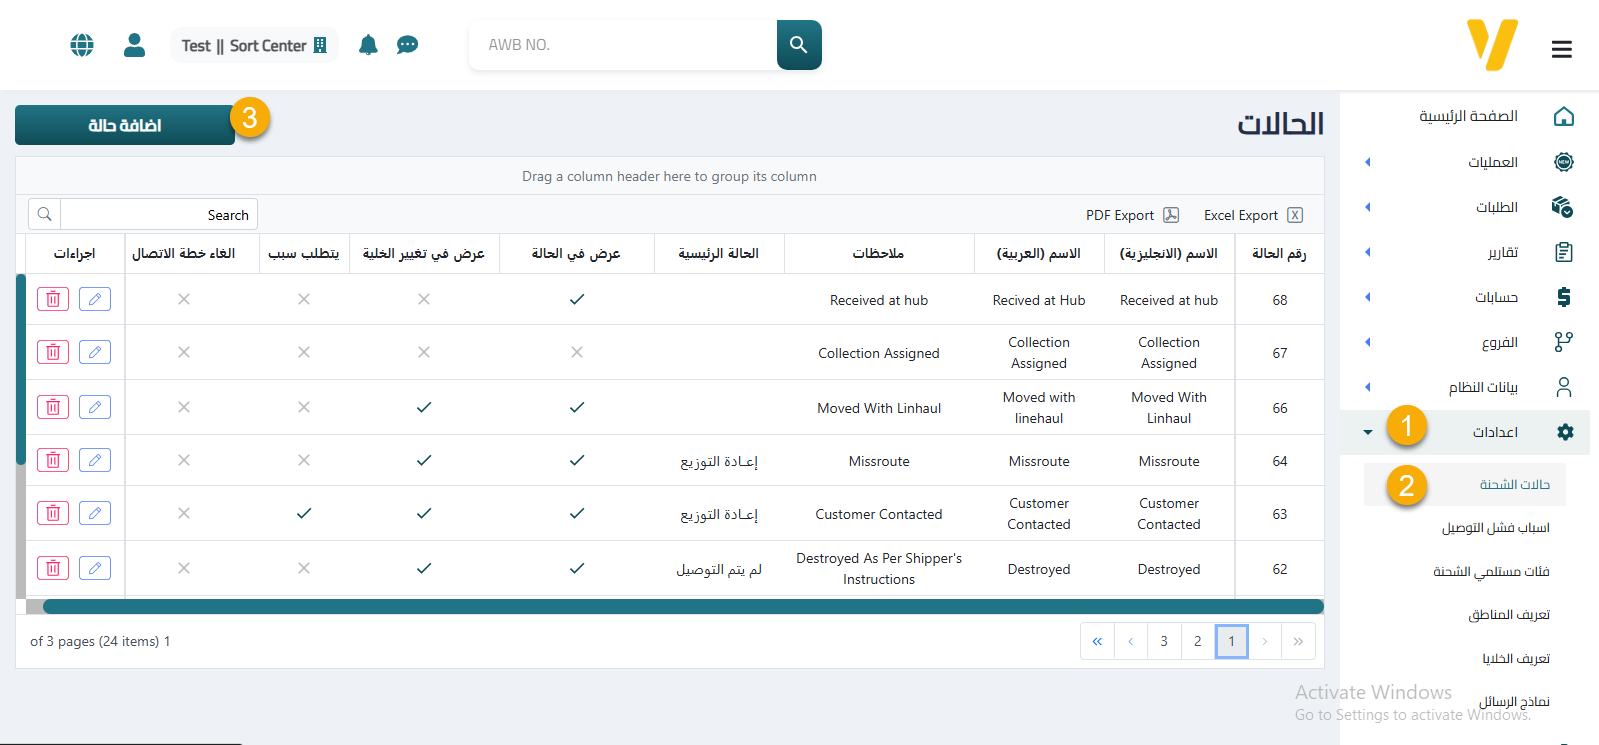Select تعريف المناطق submenu item
1599x745 pixels.
(x=1509, y=615)
